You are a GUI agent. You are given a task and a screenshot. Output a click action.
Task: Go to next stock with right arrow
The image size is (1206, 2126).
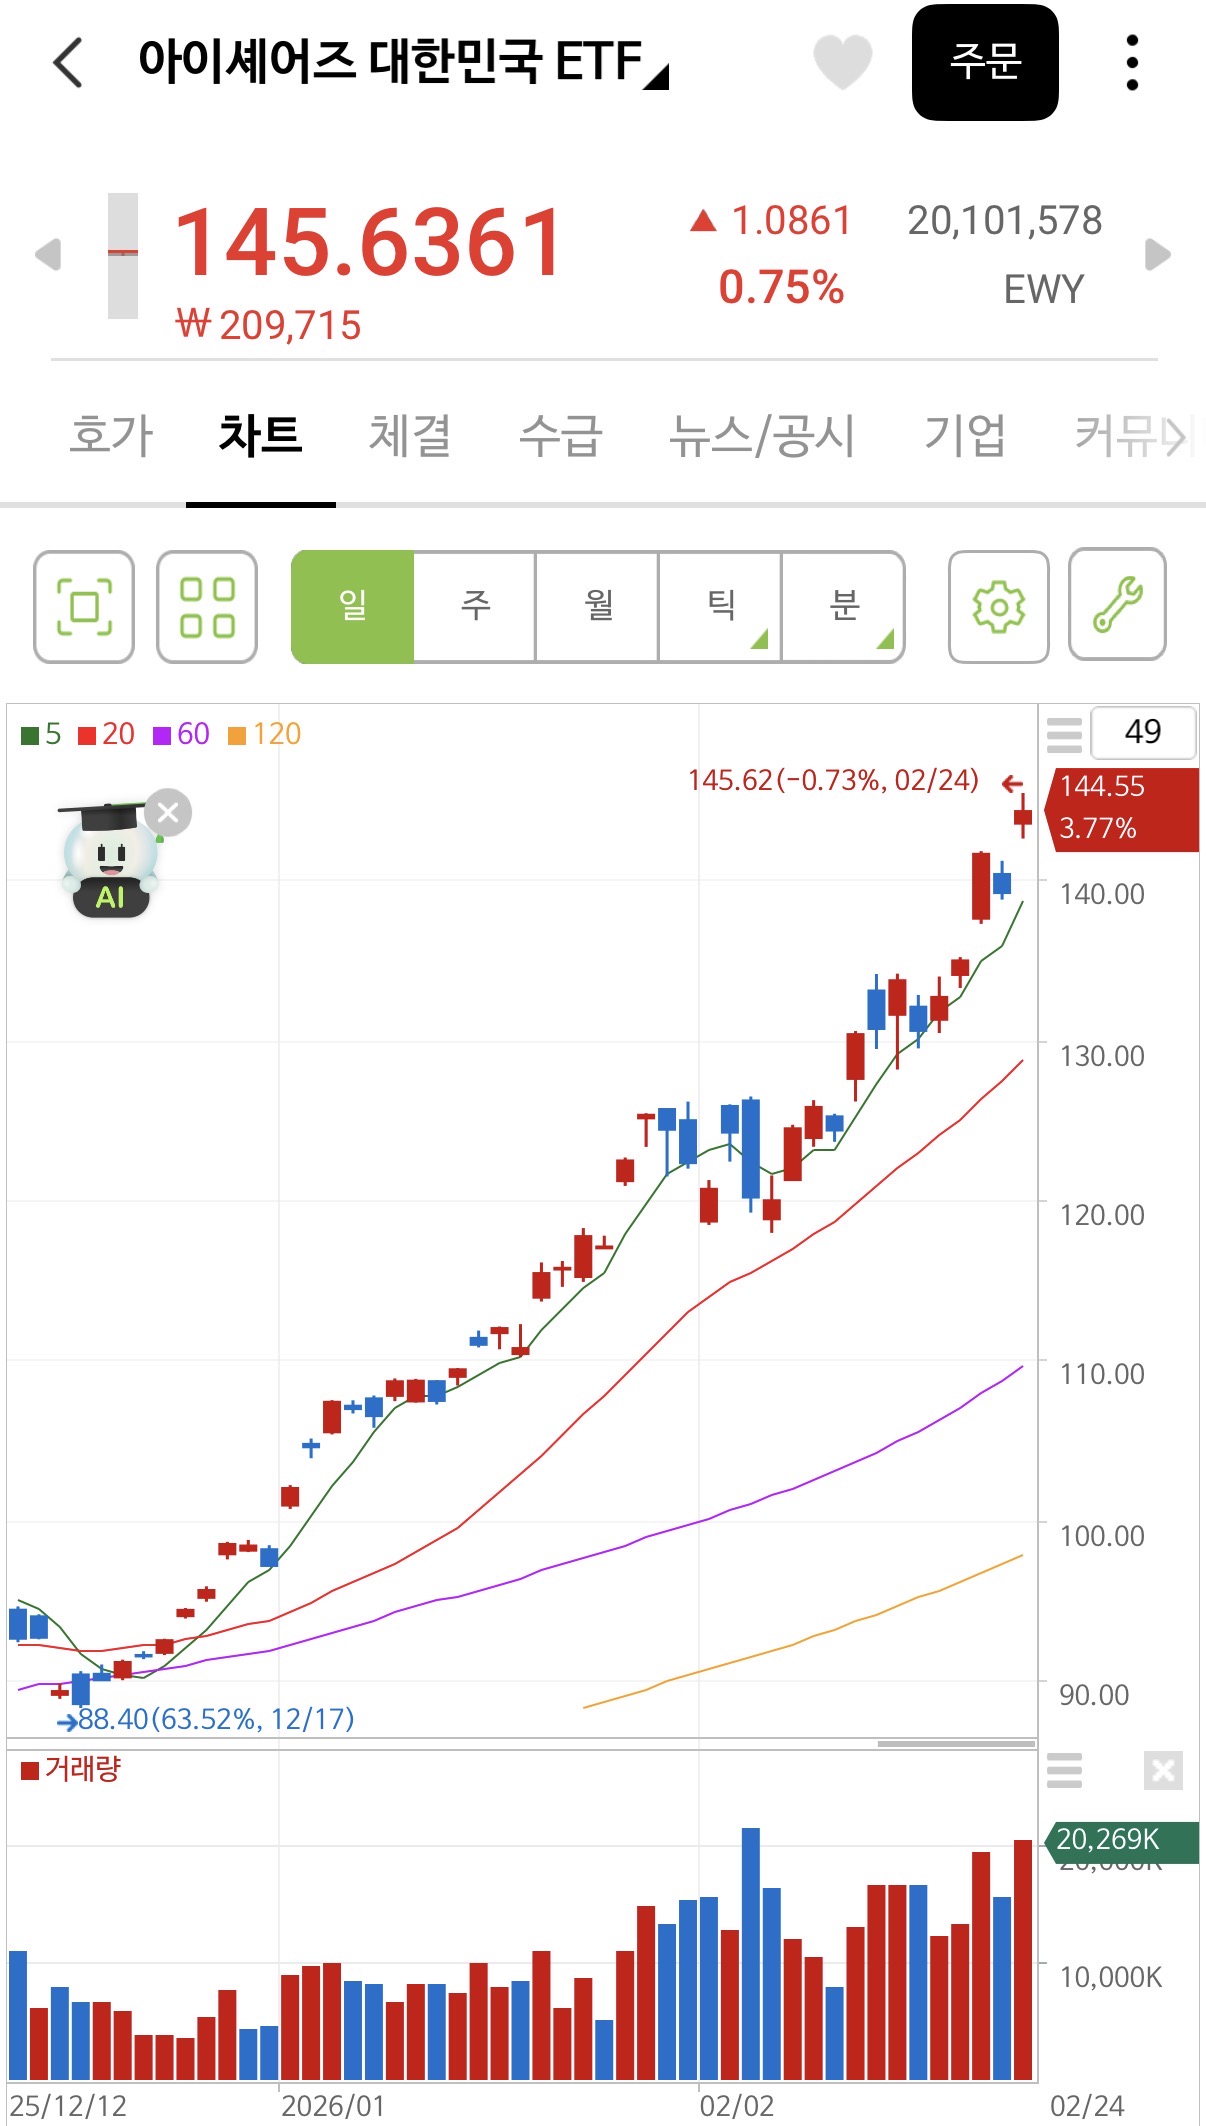(x=1157, y=254)
